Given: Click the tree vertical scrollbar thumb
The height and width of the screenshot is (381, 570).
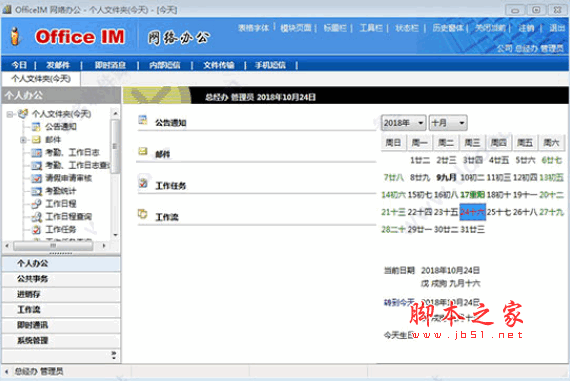Looking at the screenshot, I should pyautogui.click(x=115, y=146).
